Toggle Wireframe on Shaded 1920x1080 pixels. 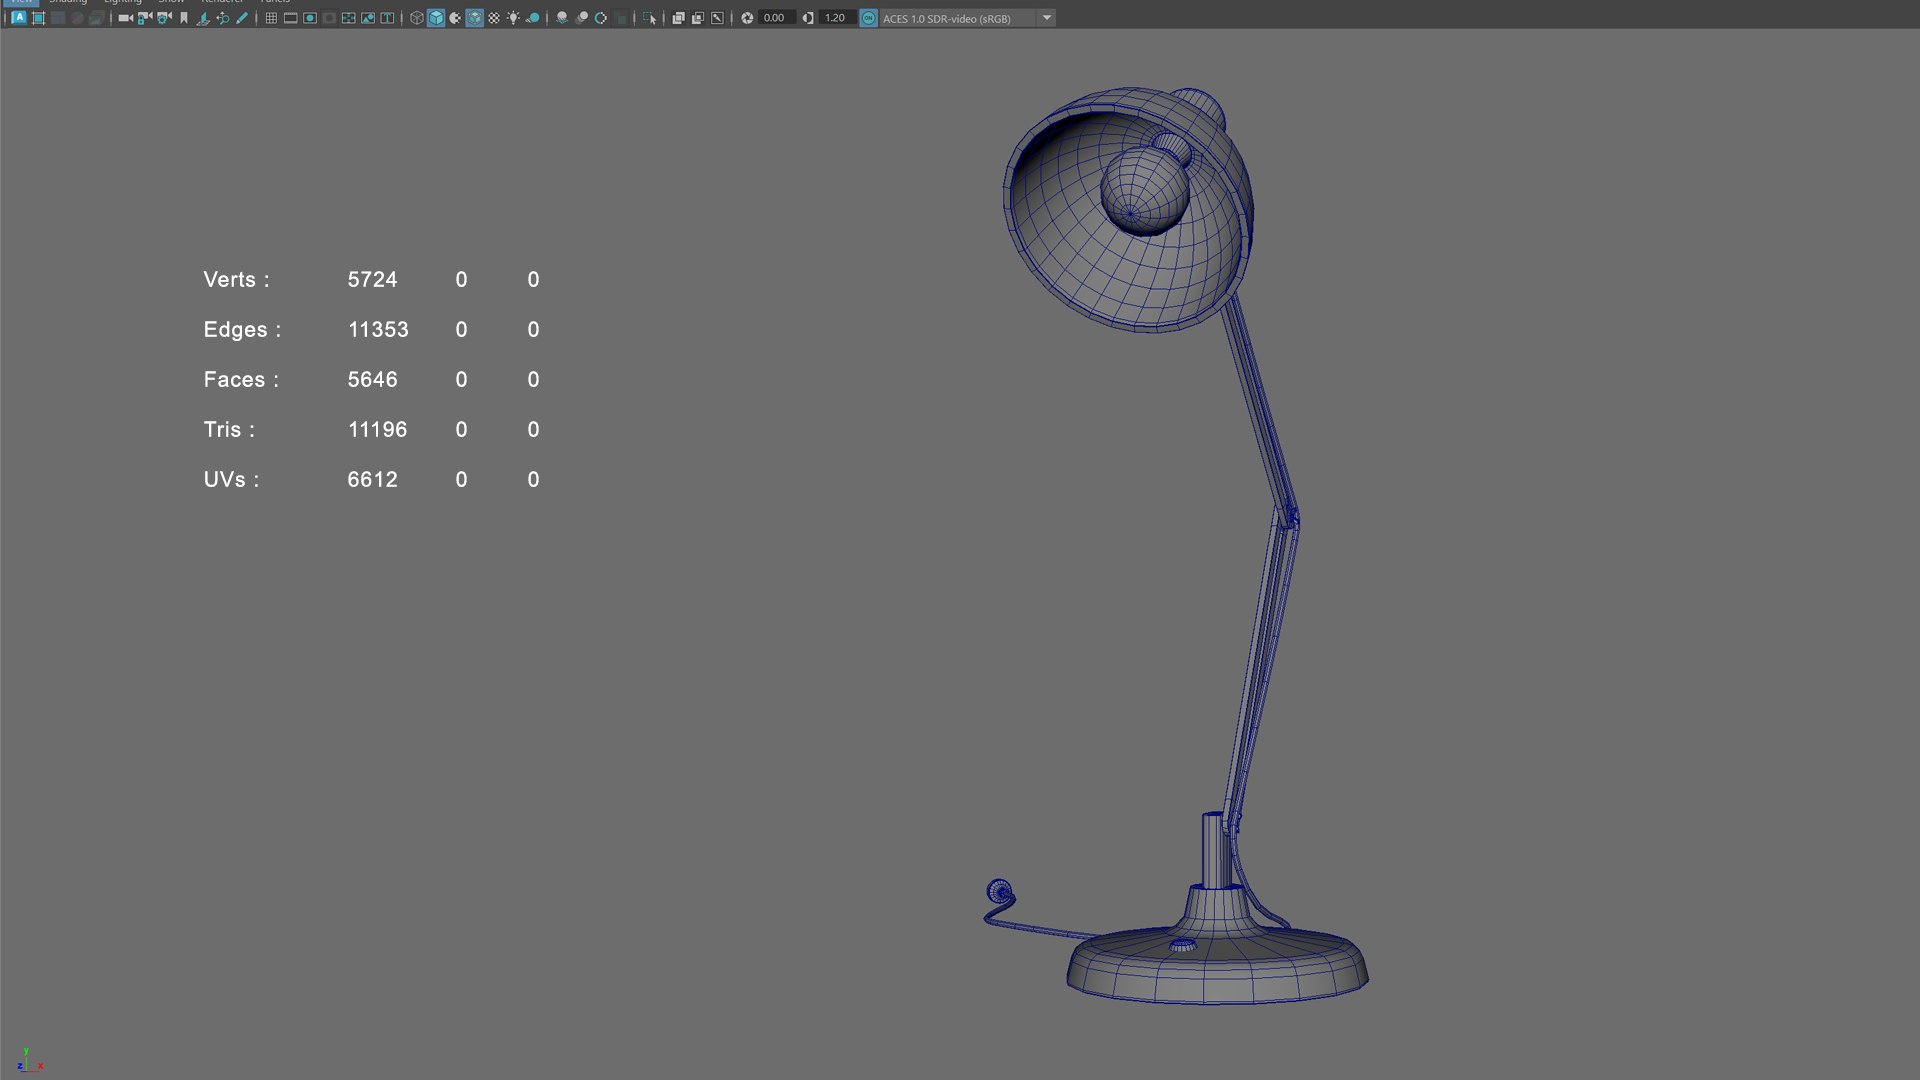474,18
